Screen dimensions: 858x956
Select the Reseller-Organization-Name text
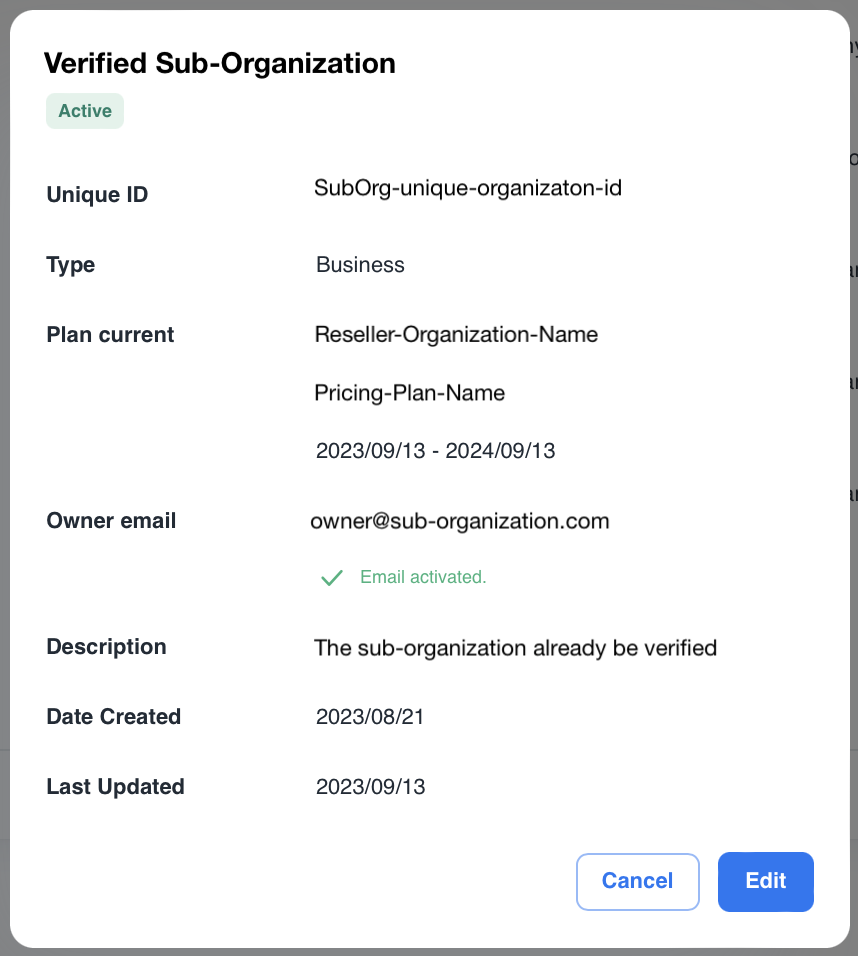(x=456, y=335)
